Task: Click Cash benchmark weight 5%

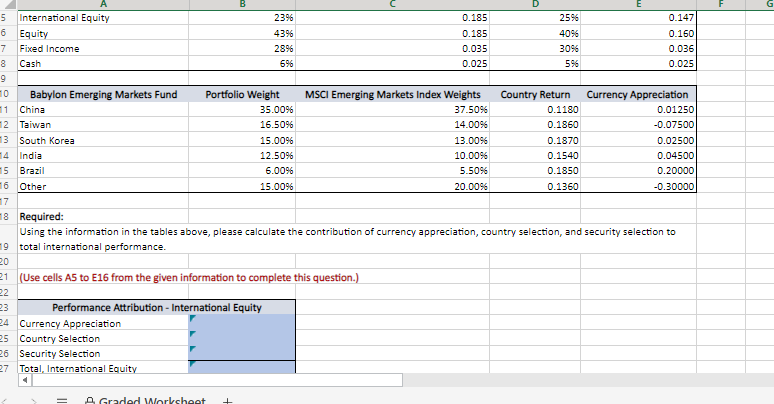Action: point(535,63)
